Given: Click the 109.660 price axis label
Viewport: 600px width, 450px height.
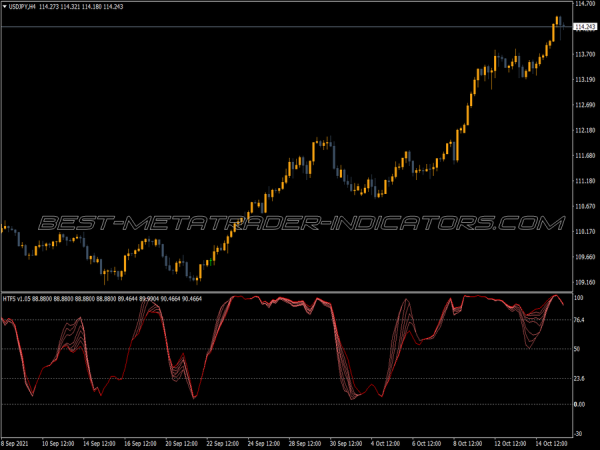Looking at the screenshot, I should [x=585, y=257].
